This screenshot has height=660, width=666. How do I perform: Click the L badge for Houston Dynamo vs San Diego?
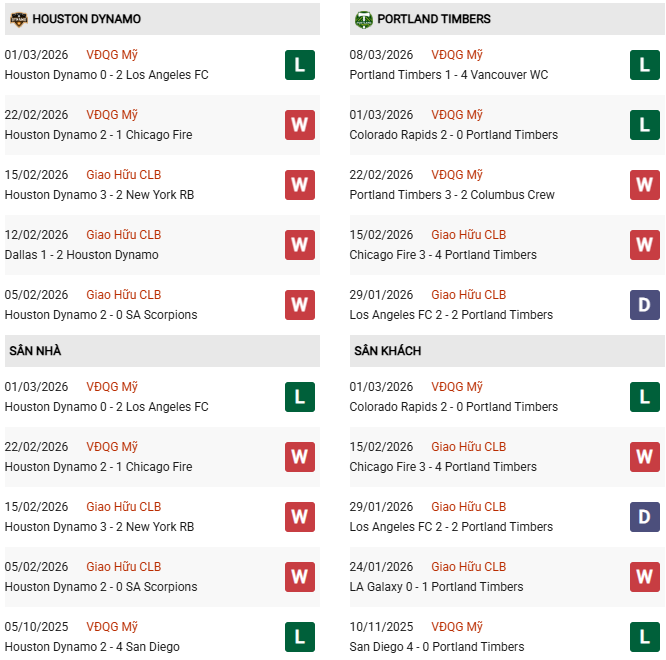pos(300,637)
